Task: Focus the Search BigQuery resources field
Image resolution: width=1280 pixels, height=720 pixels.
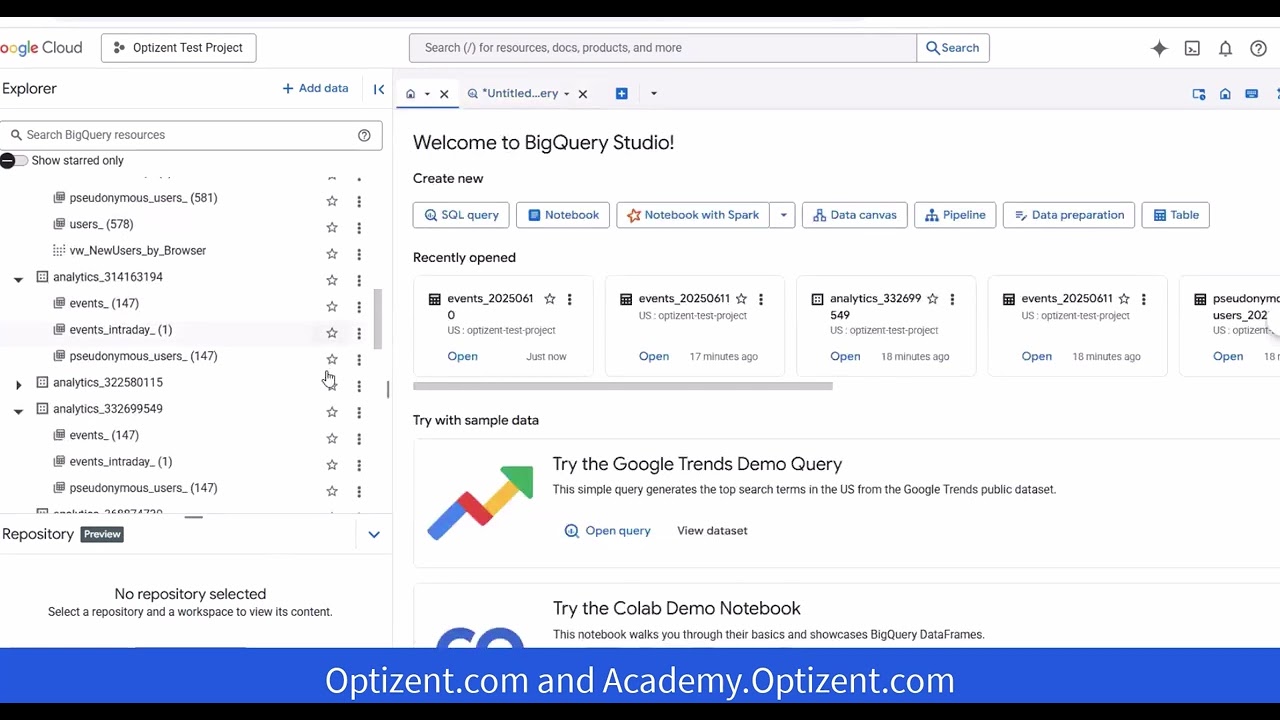Action: (x=190, y=135)
